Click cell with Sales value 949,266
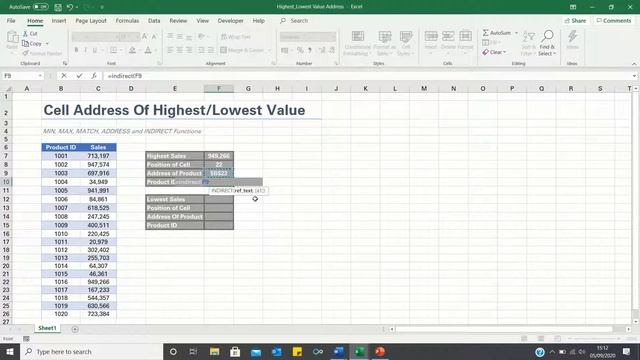The width and height of the screenshot is (640, 360). pyautogui.click(x=98, y=282)
